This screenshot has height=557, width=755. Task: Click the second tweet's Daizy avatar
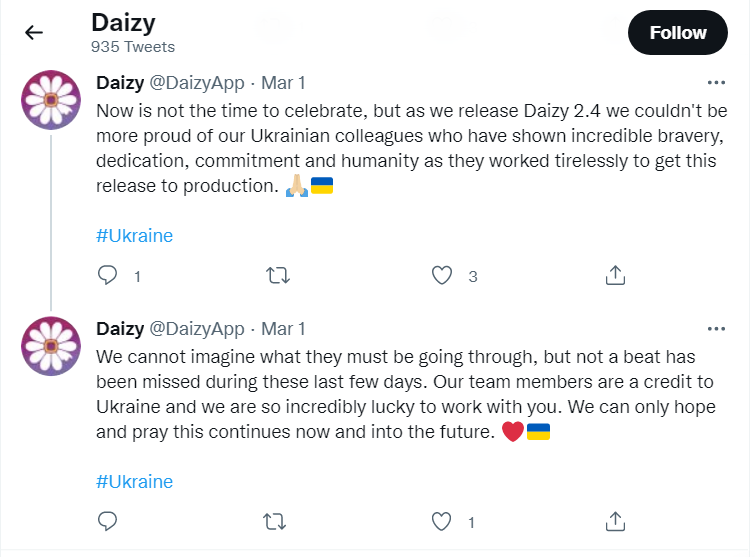pos(50,346)
